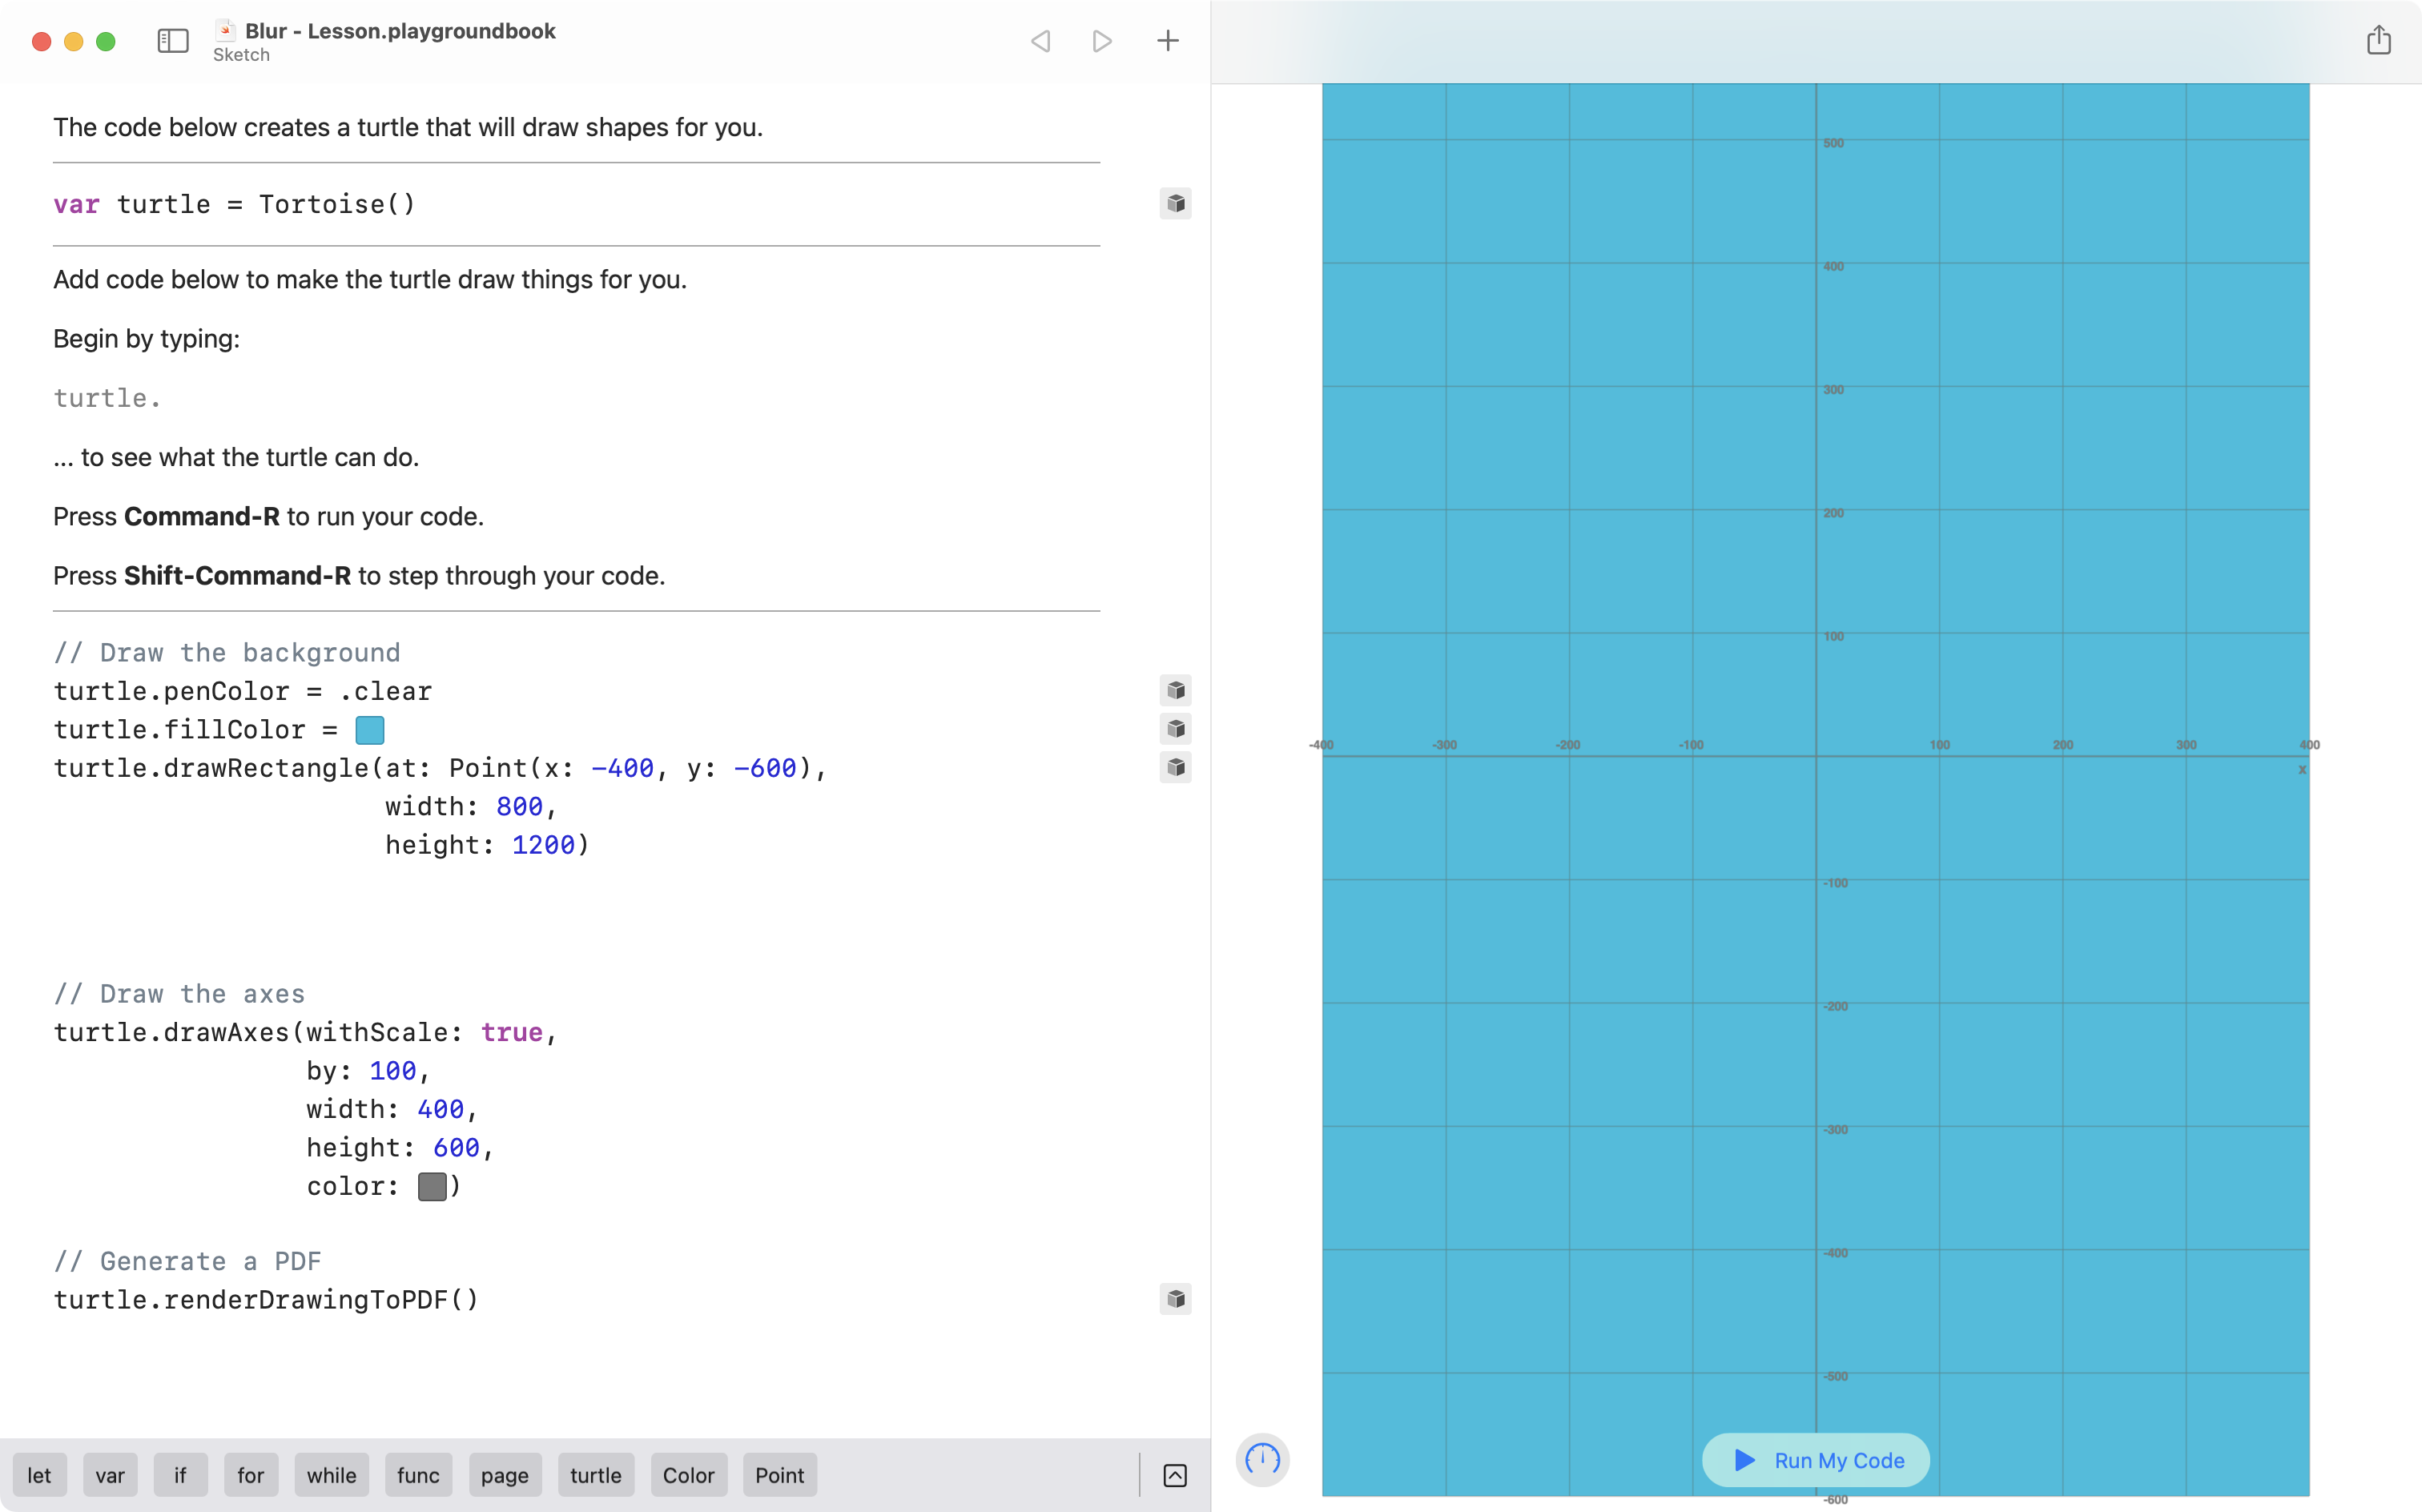Insert the 'func' keyword shortcut
This screenshot has height=1512, width=2422.
point(418,1475)
